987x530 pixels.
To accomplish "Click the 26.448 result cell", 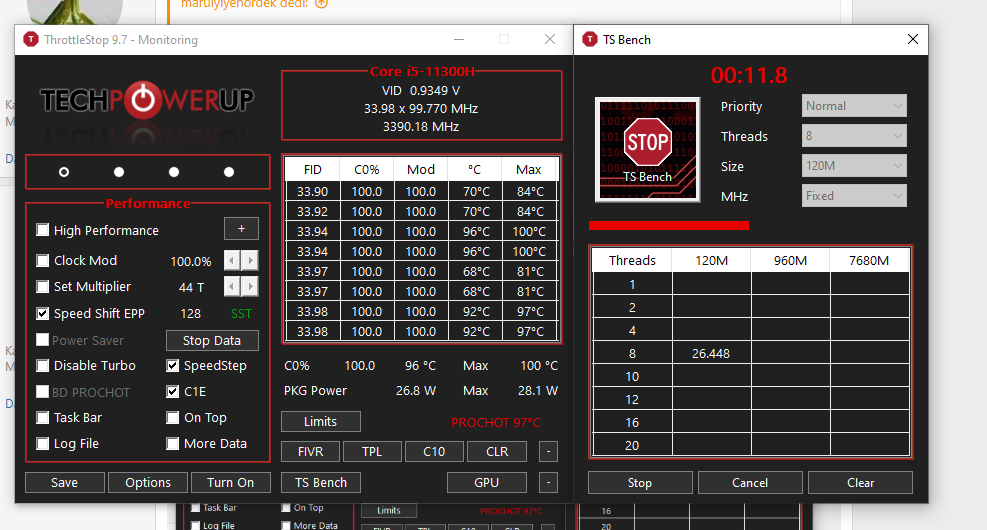I will [x=711, y=354].
